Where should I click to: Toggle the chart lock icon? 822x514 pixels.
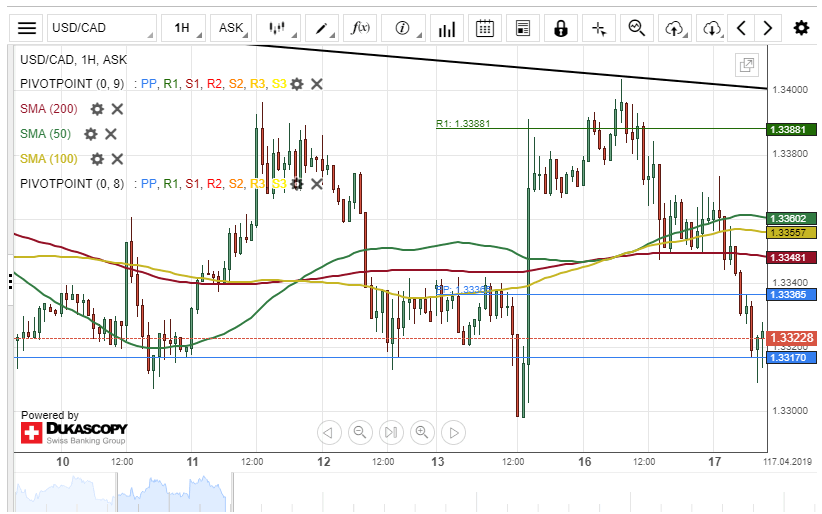tap(561, 28)
